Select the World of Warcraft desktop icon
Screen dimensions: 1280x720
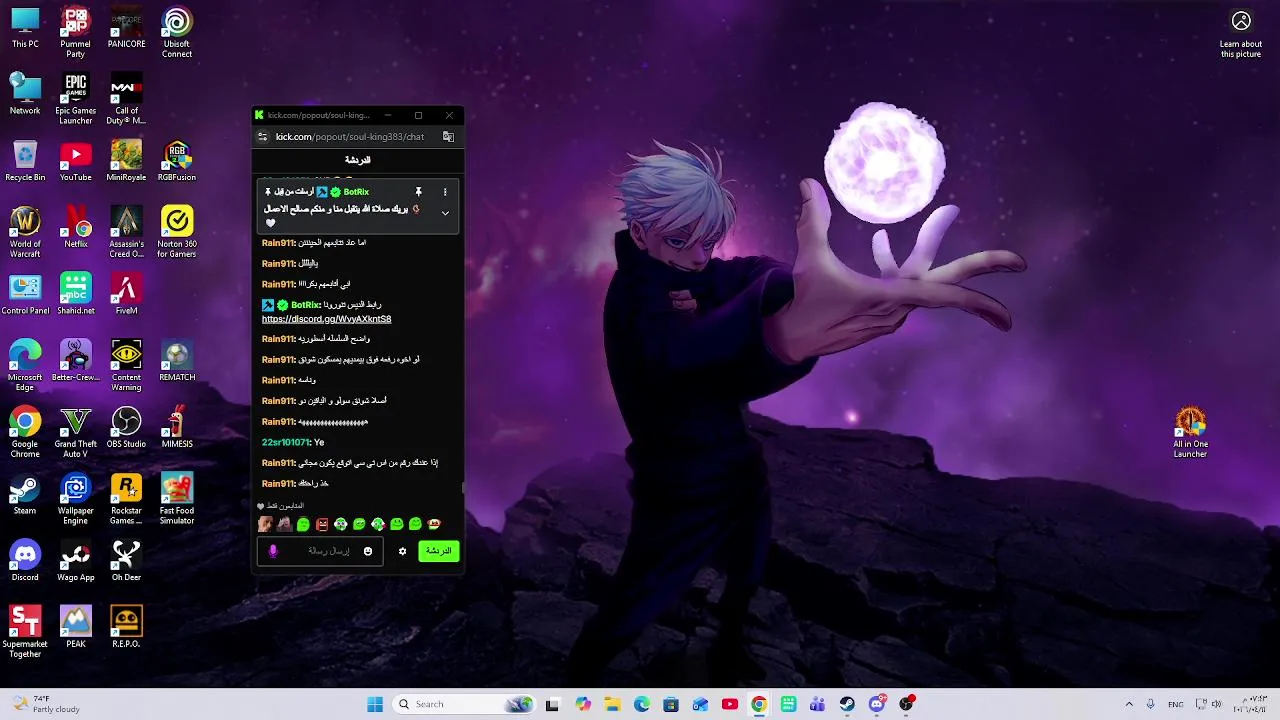point(25,233)
